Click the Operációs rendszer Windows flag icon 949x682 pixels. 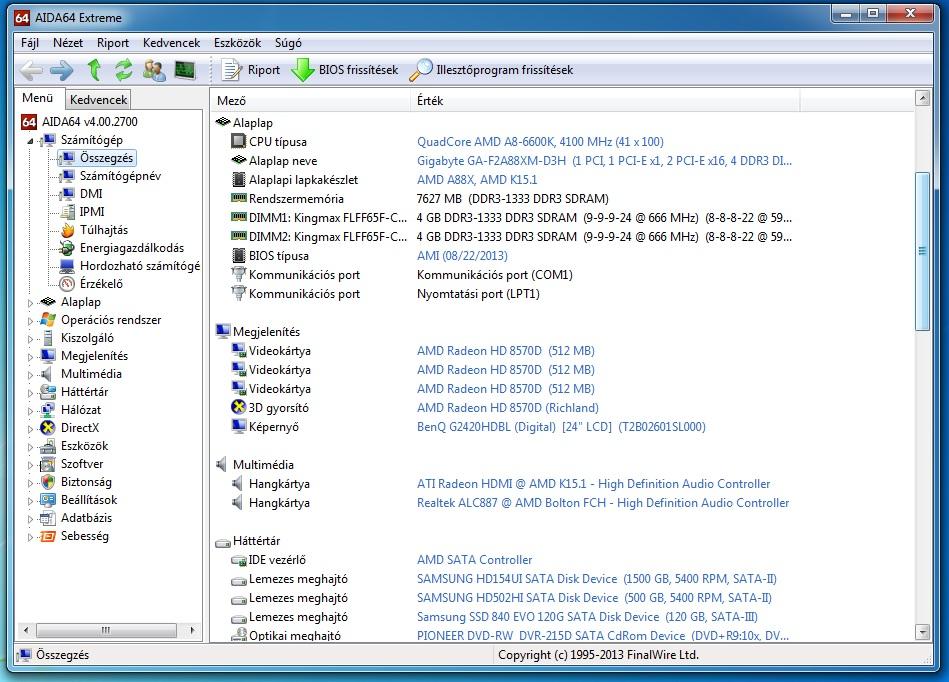coord(48,320)
